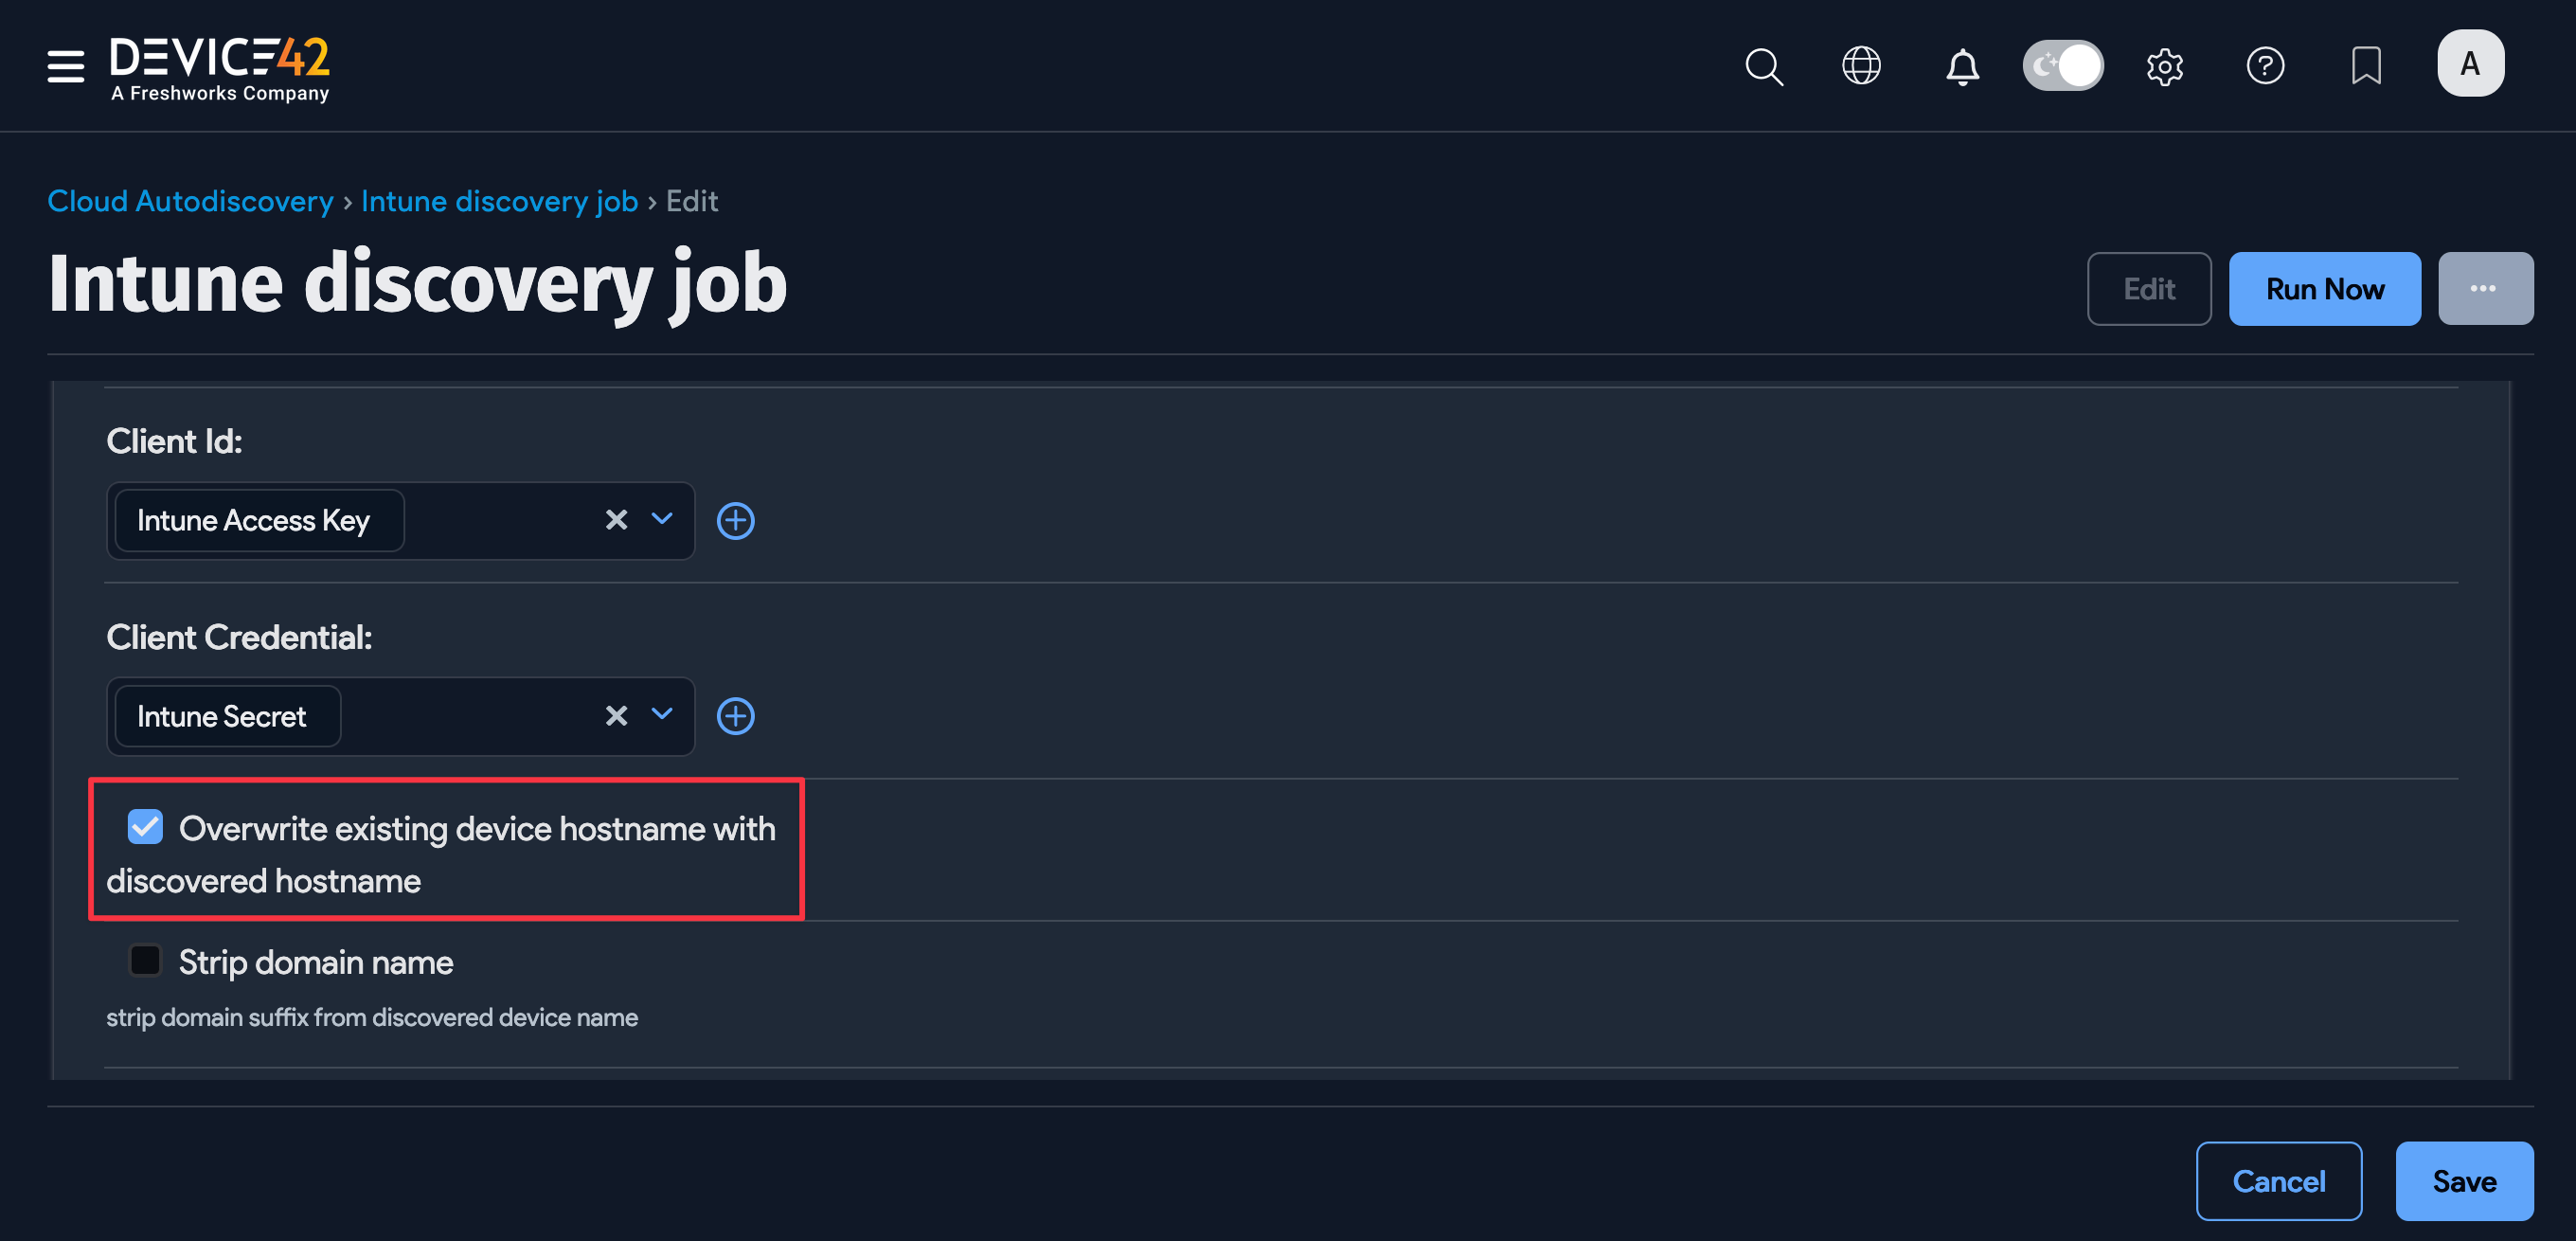Viewport: 2576px width, 1241px height.
Task: Add a new Client Id credential
Action: click(x=736, y=520)
